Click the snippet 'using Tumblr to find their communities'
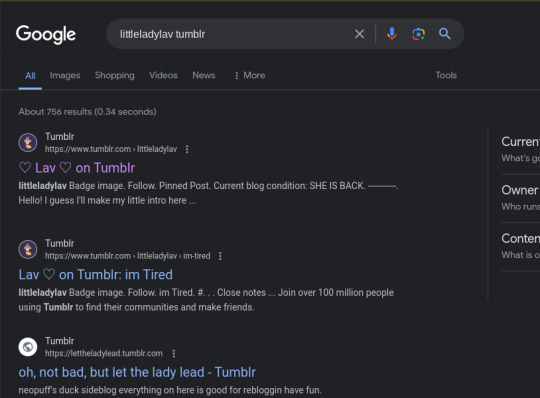Screen dimensions: 540x398 (x=136, y=307)
